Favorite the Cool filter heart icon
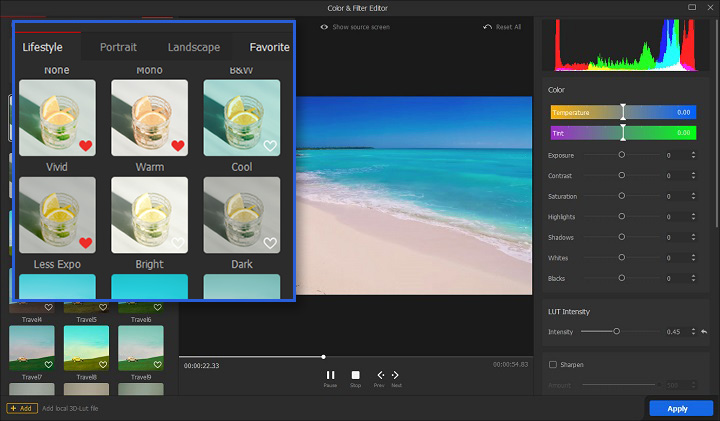This screenshot has height=421, width=720. tap(270, 243)
